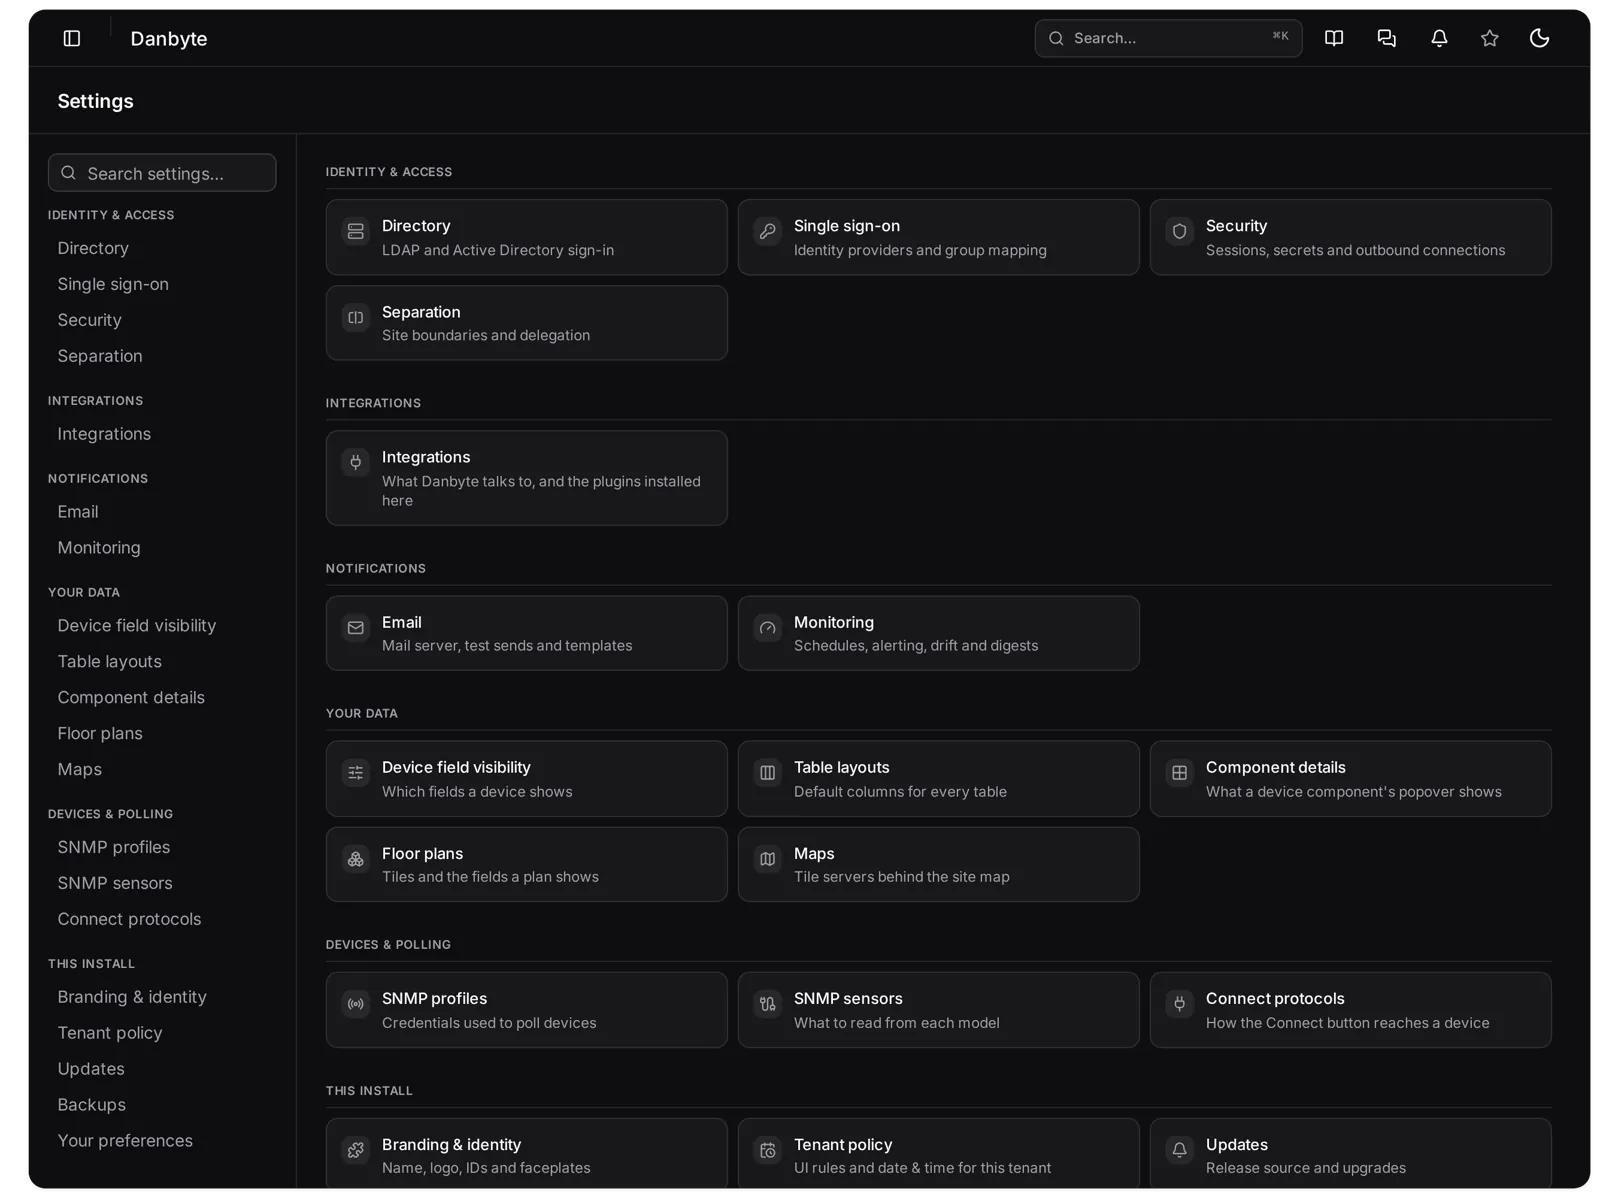Click the Floor plans card icon
1600x1198 pixels.
355,859
